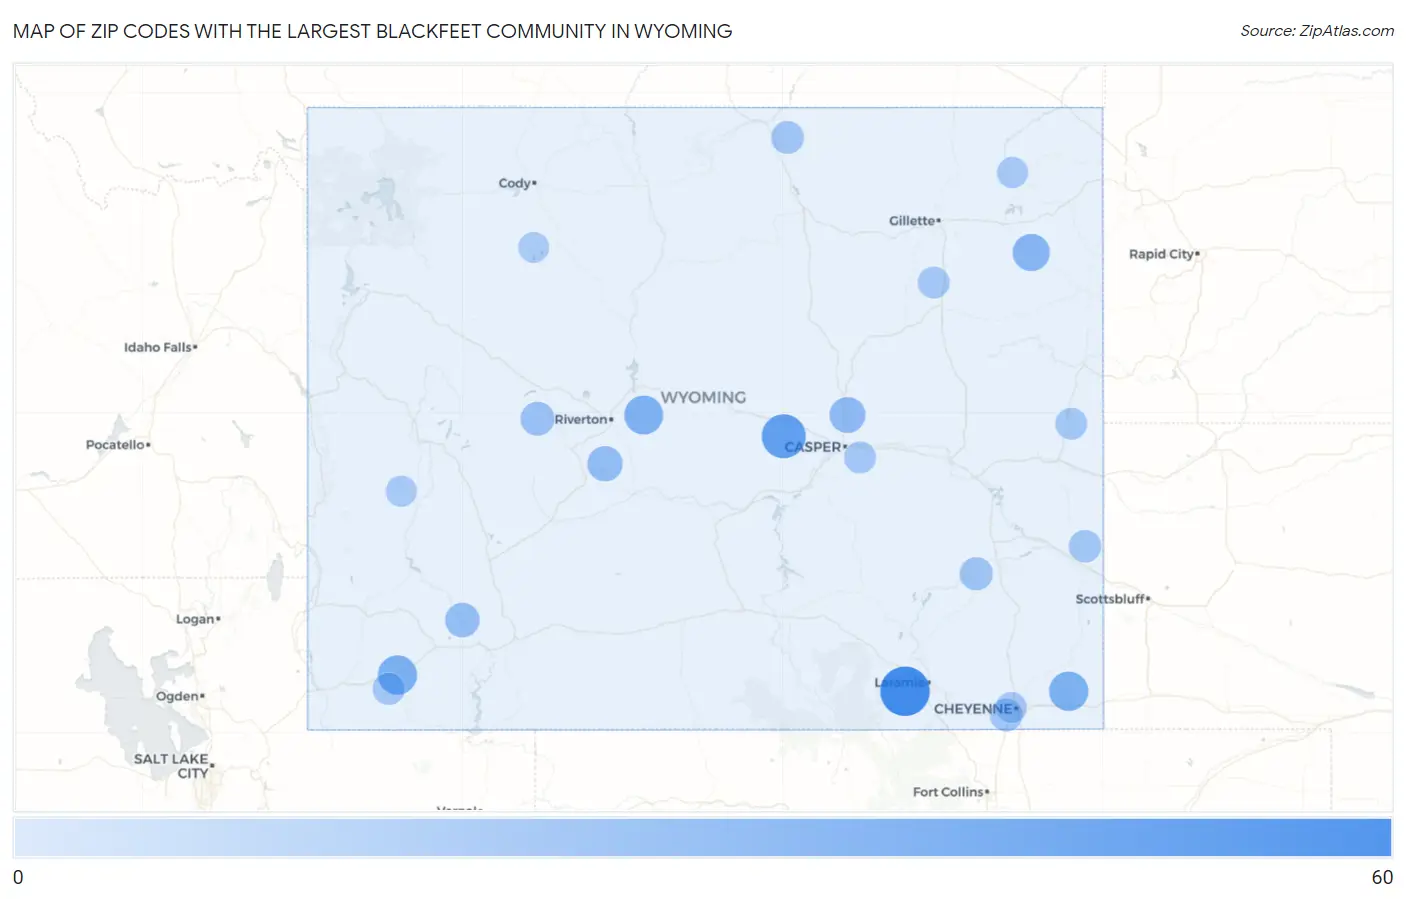Click the blue gradient legend bar
The image size is (1406, 899).
pos(702,837)
